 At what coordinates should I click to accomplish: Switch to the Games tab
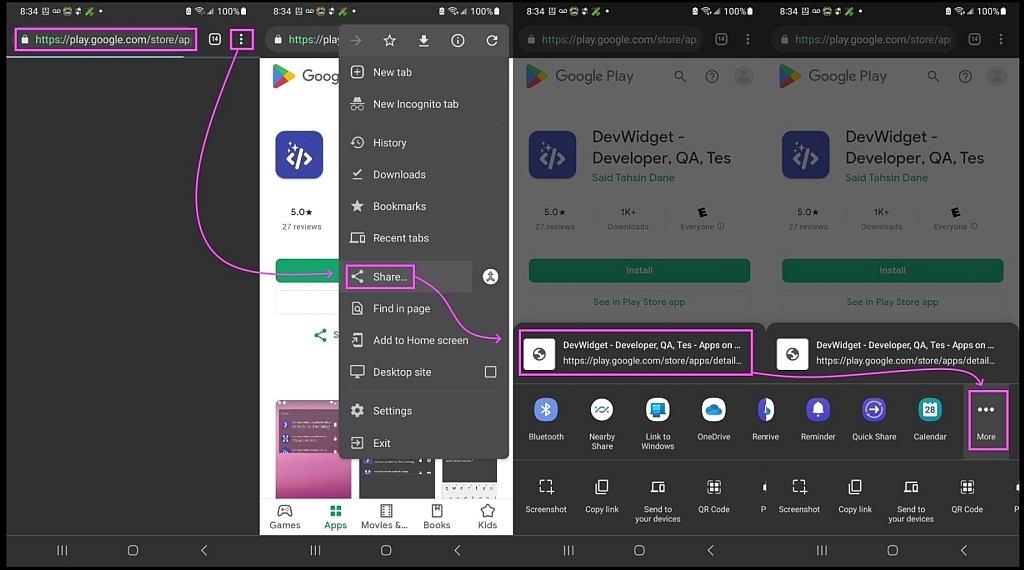tap(285, 516)
